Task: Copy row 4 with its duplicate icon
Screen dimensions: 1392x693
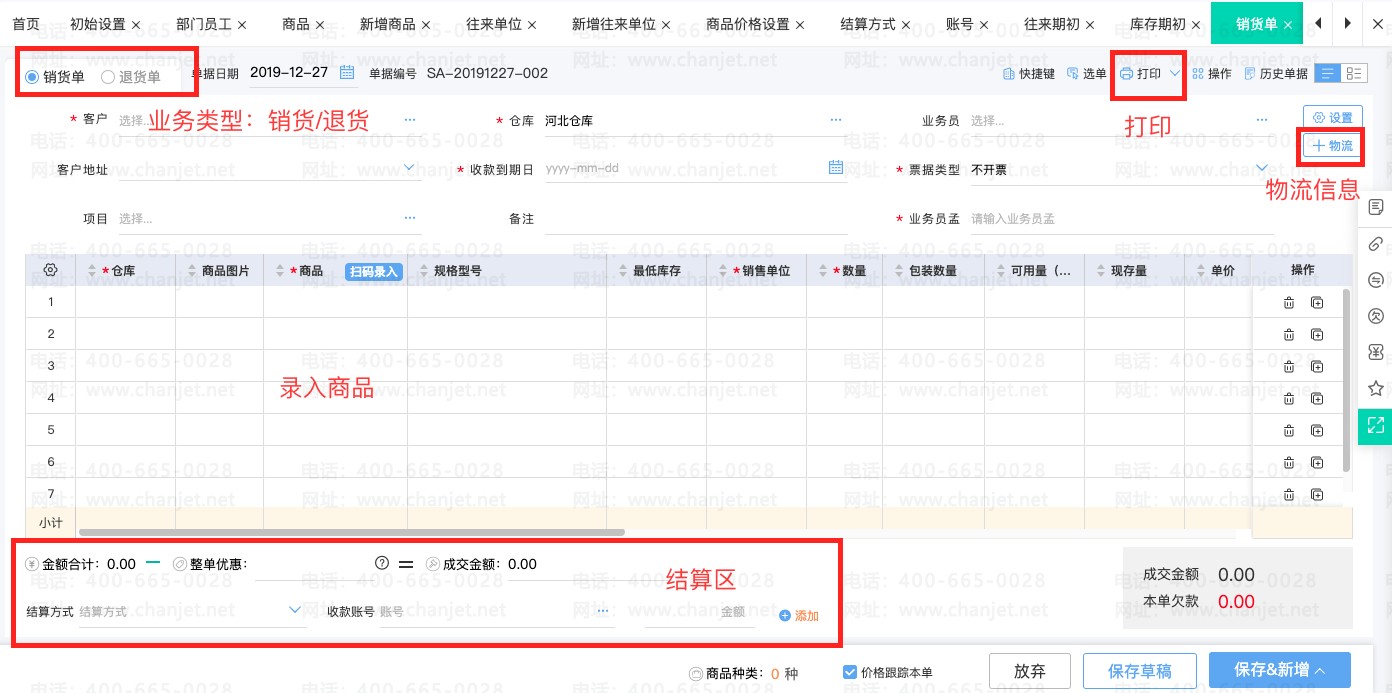Action: 1317,399
